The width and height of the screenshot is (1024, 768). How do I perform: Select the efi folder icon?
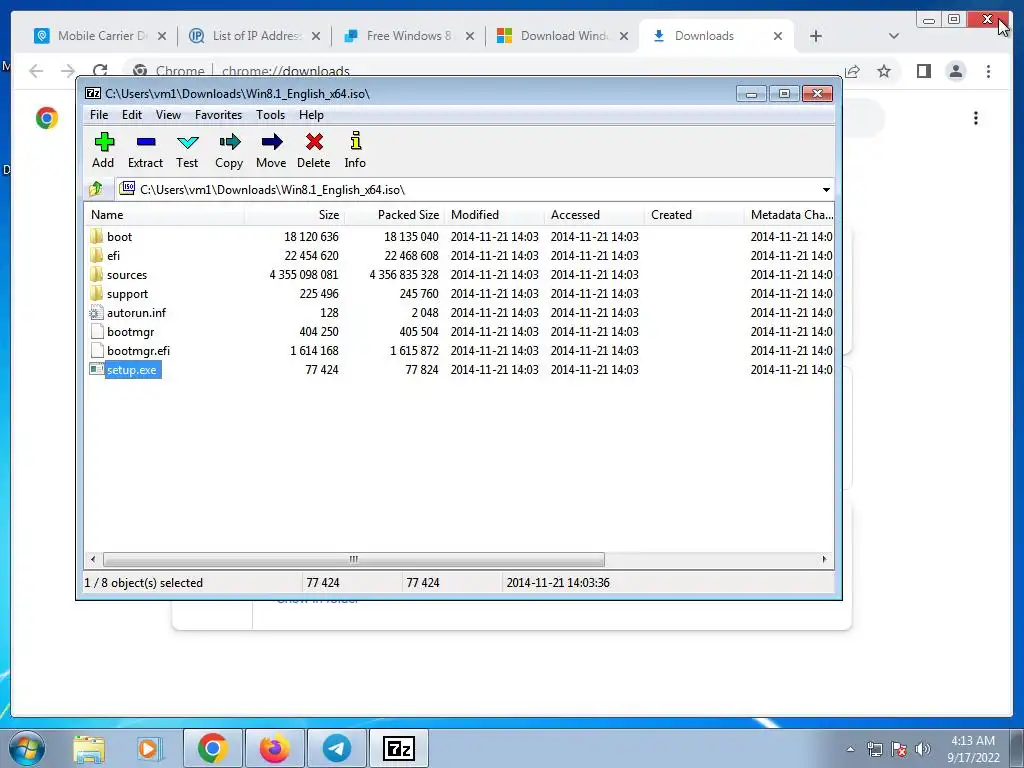[x=97, y=255]
